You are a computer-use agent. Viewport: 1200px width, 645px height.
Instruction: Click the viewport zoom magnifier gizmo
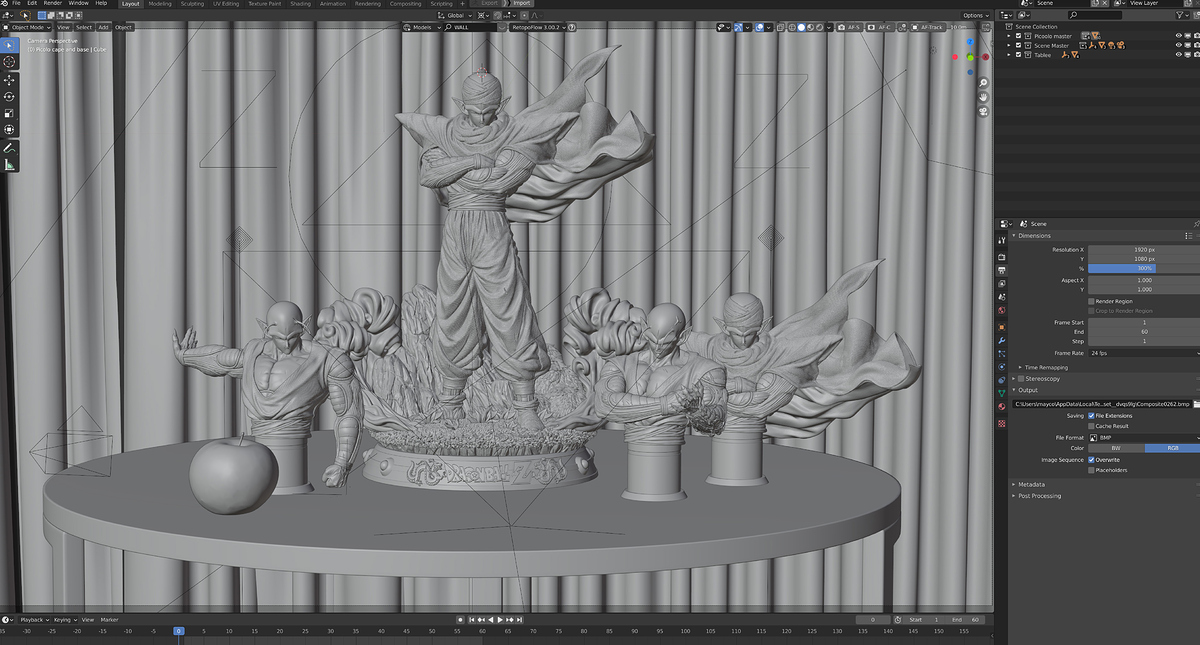click(x=984, y=83)
